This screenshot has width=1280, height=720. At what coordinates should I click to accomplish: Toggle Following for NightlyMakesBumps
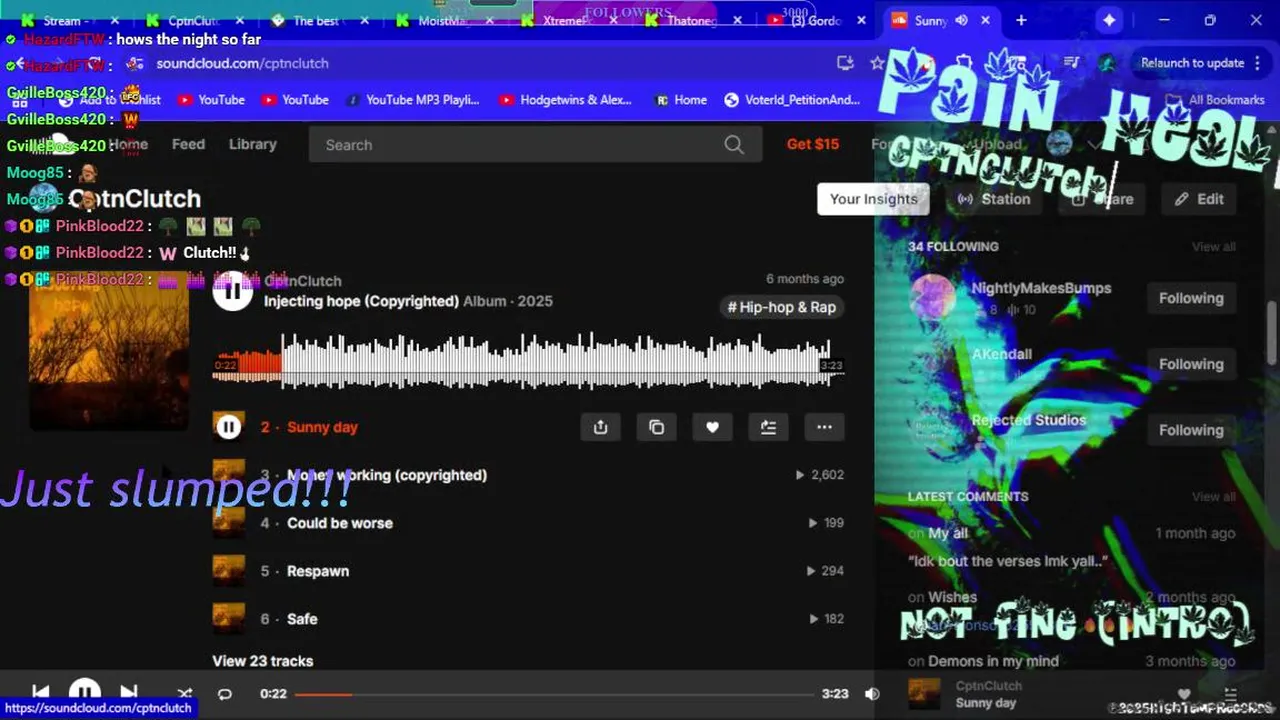tap(1191, 298)
